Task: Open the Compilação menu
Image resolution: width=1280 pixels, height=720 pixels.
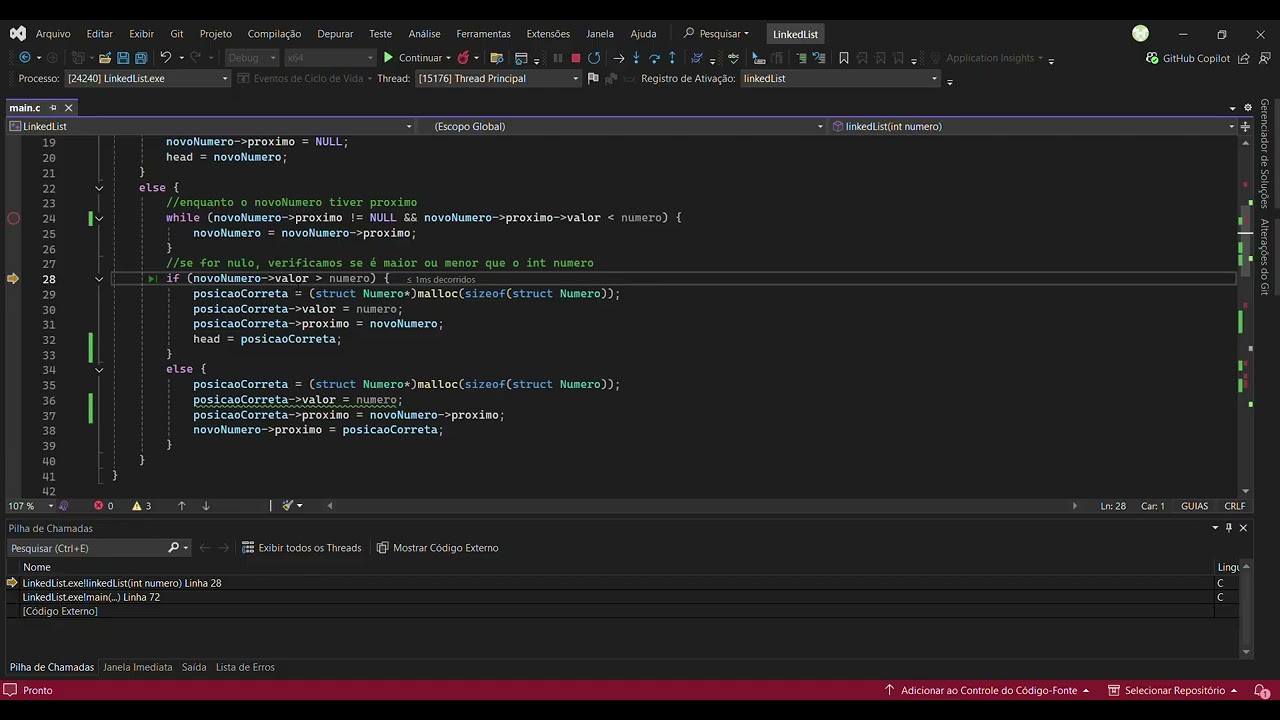Action: [274, 33]
